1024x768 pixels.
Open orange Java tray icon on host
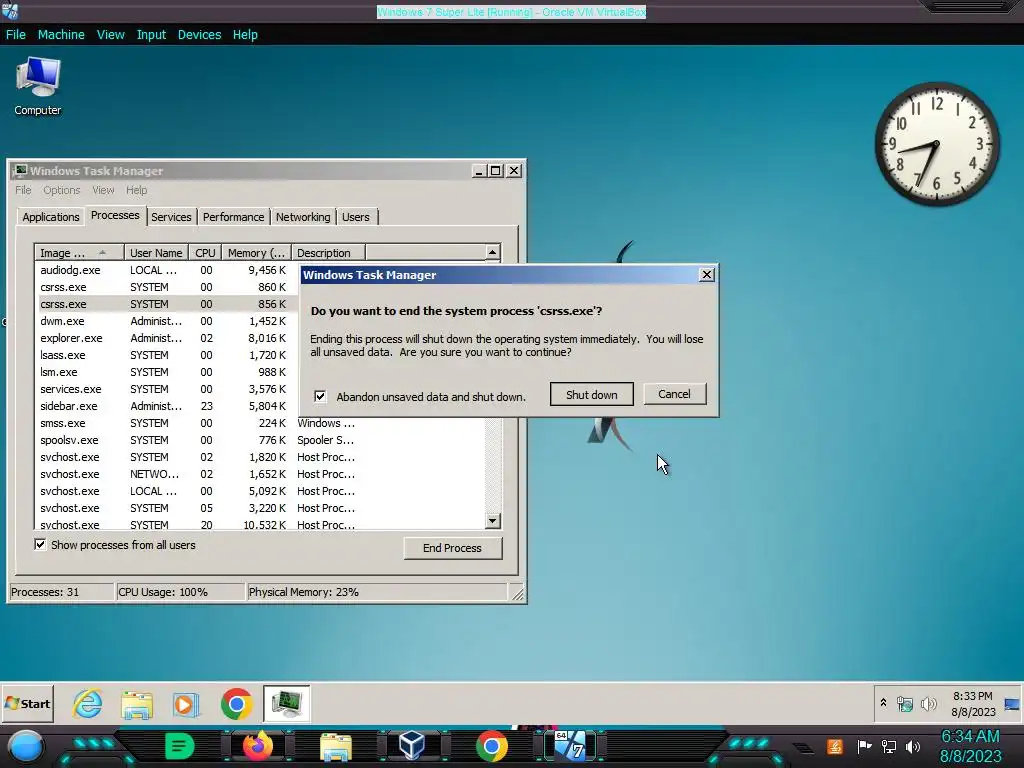(x=835, y=746)
